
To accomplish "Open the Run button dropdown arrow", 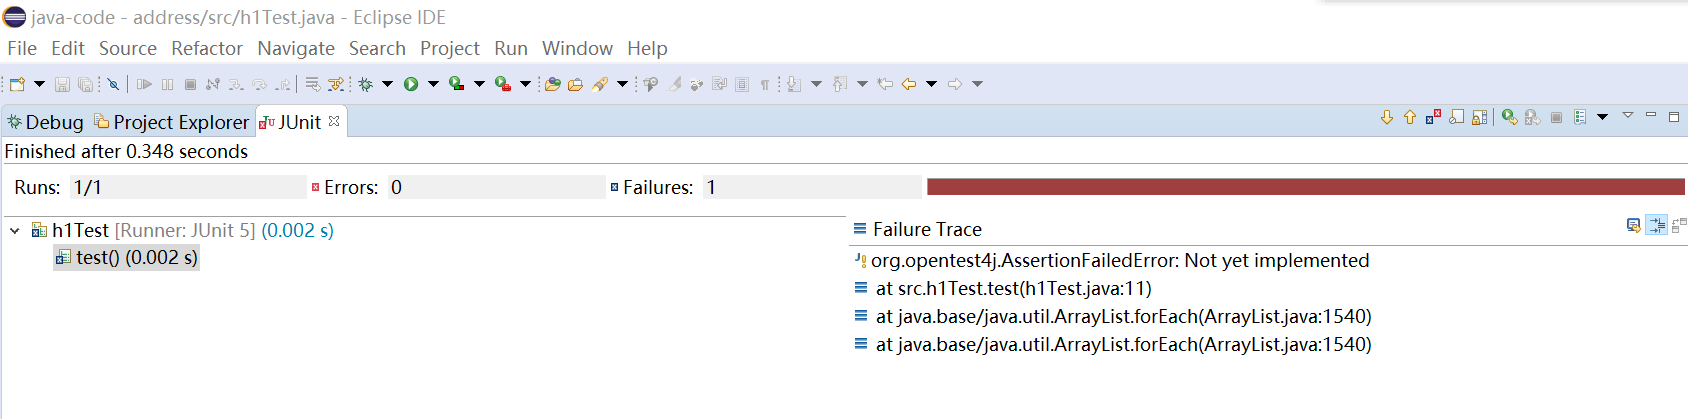I will pos(433,84).
